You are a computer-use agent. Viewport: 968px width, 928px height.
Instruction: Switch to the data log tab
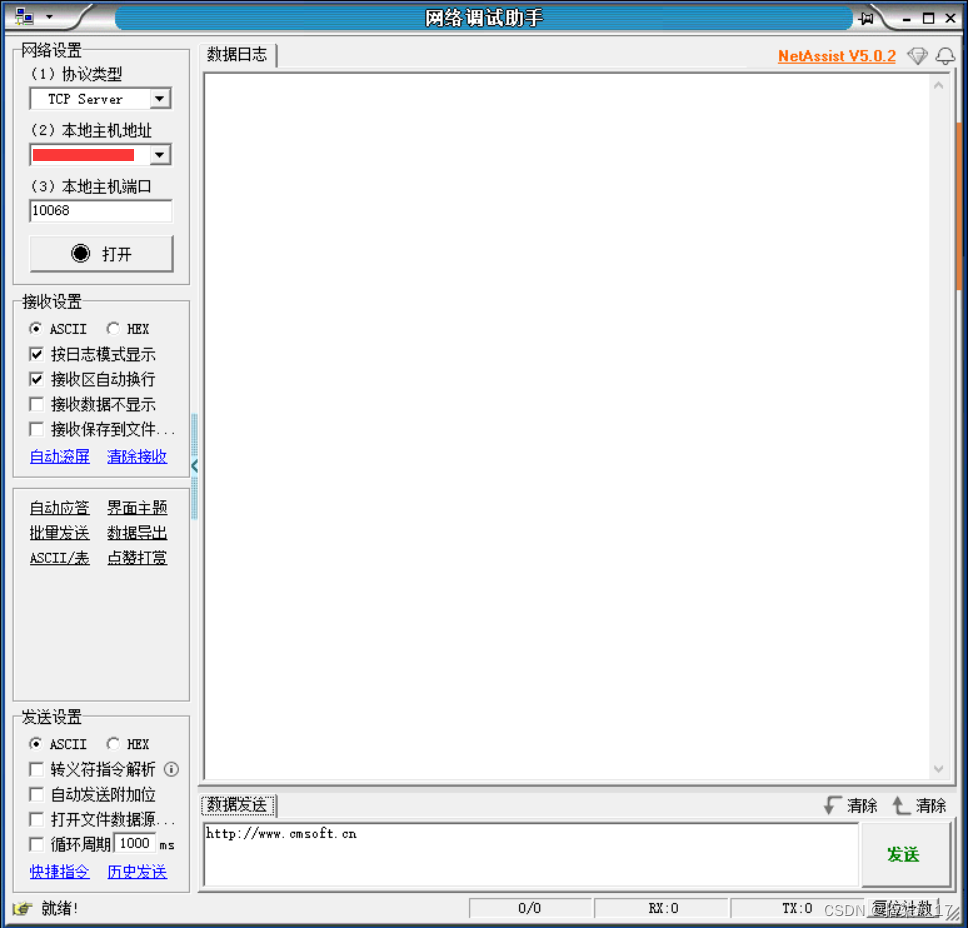(236, 55)
